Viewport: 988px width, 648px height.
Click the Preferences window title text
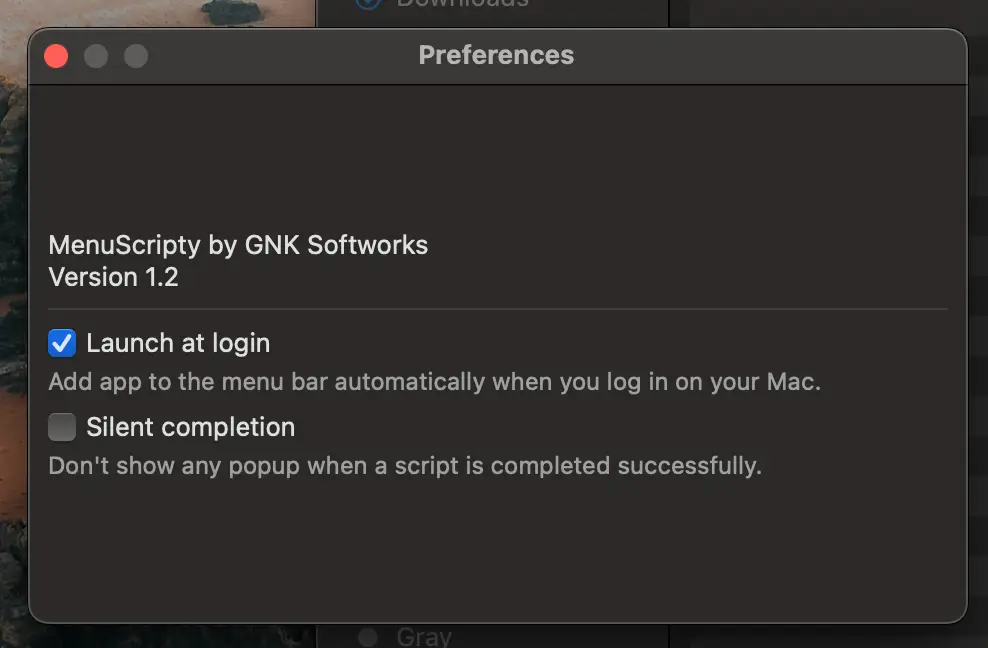(496, 56)
